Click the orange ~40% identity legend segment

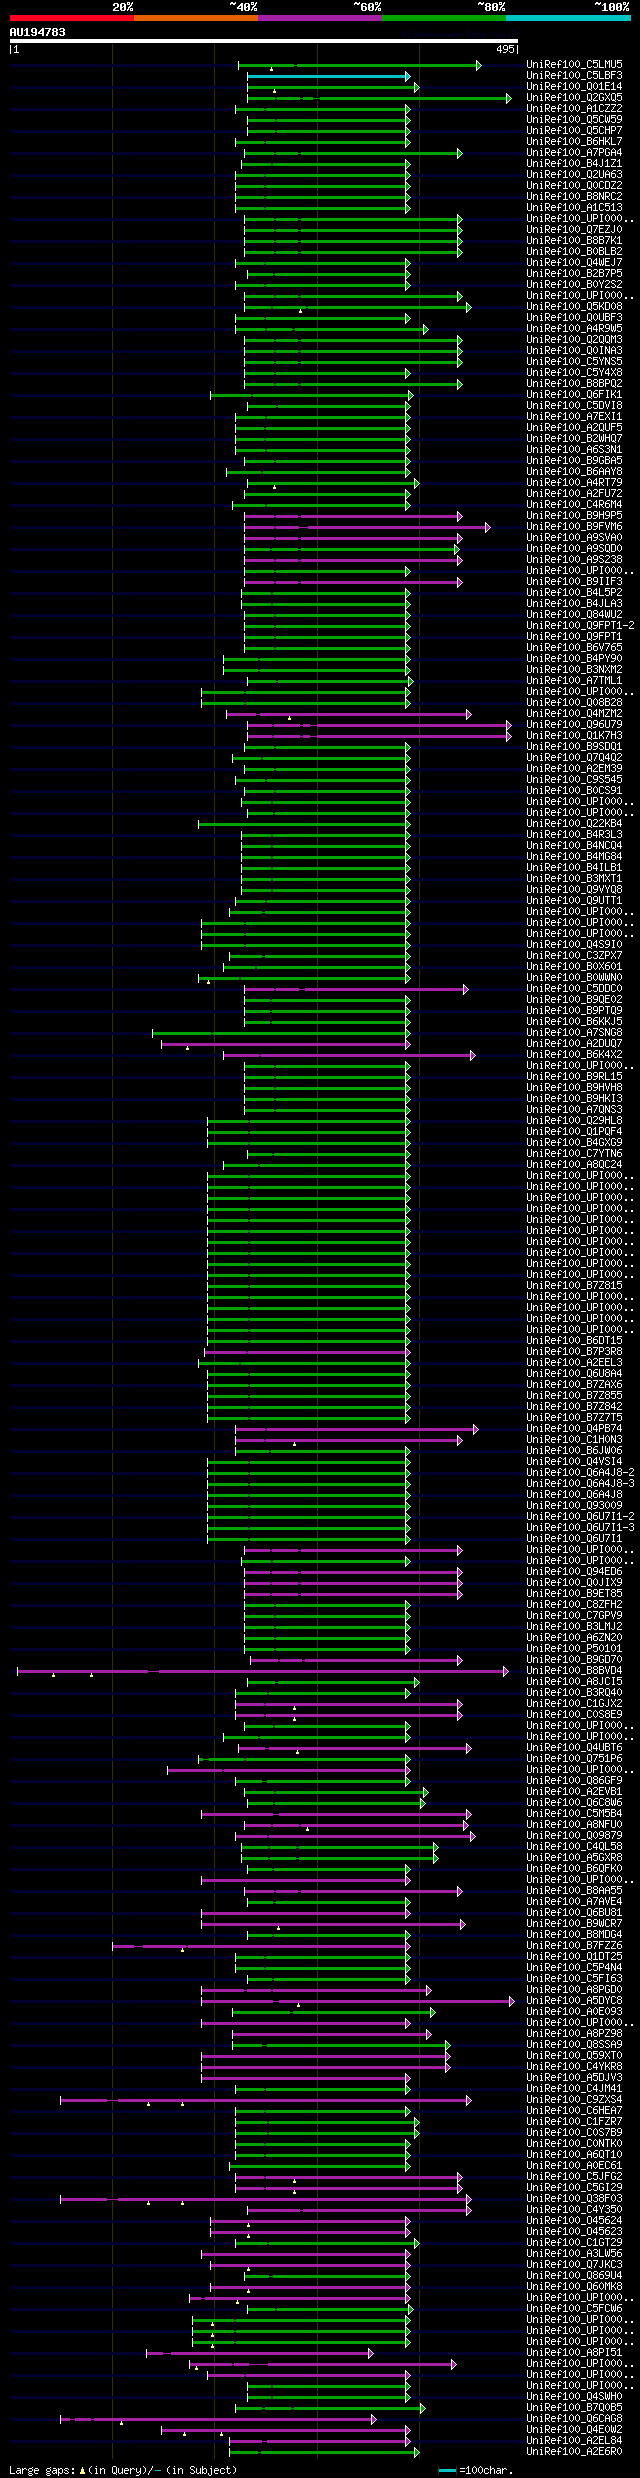click(196, 18)
